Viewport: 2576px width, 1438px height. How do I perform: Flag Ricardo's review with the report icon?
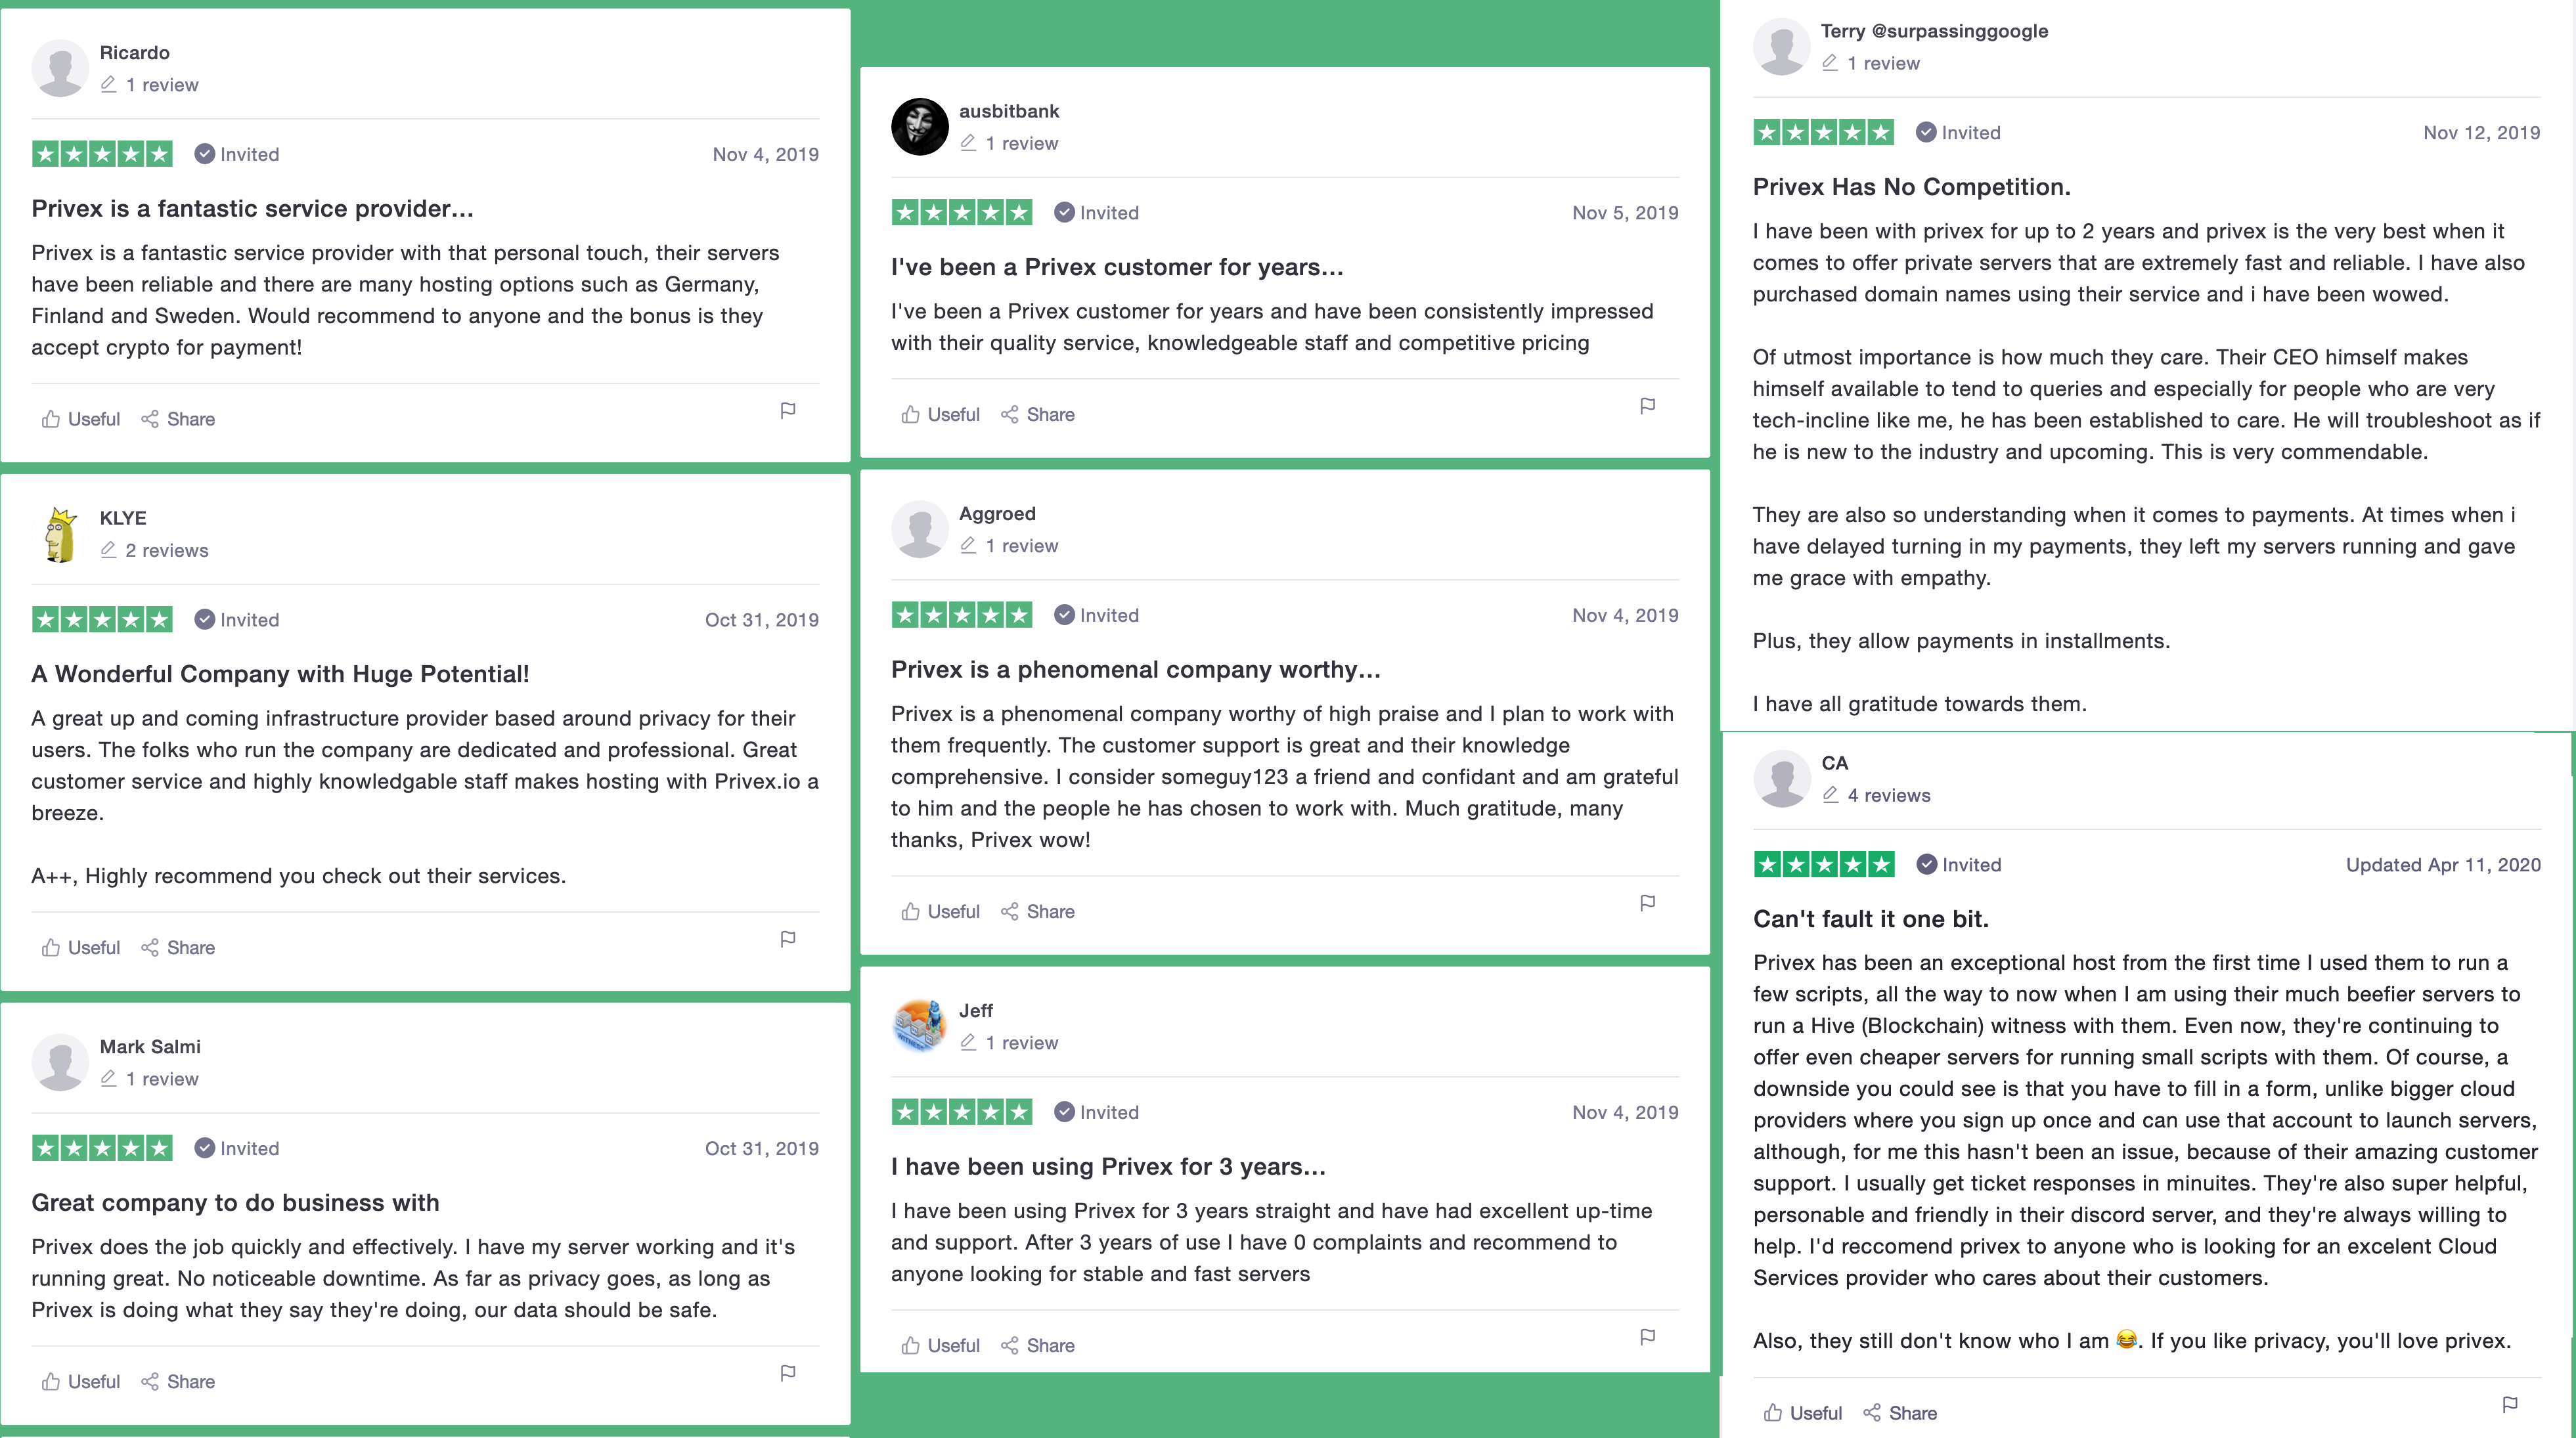point(788,410)
